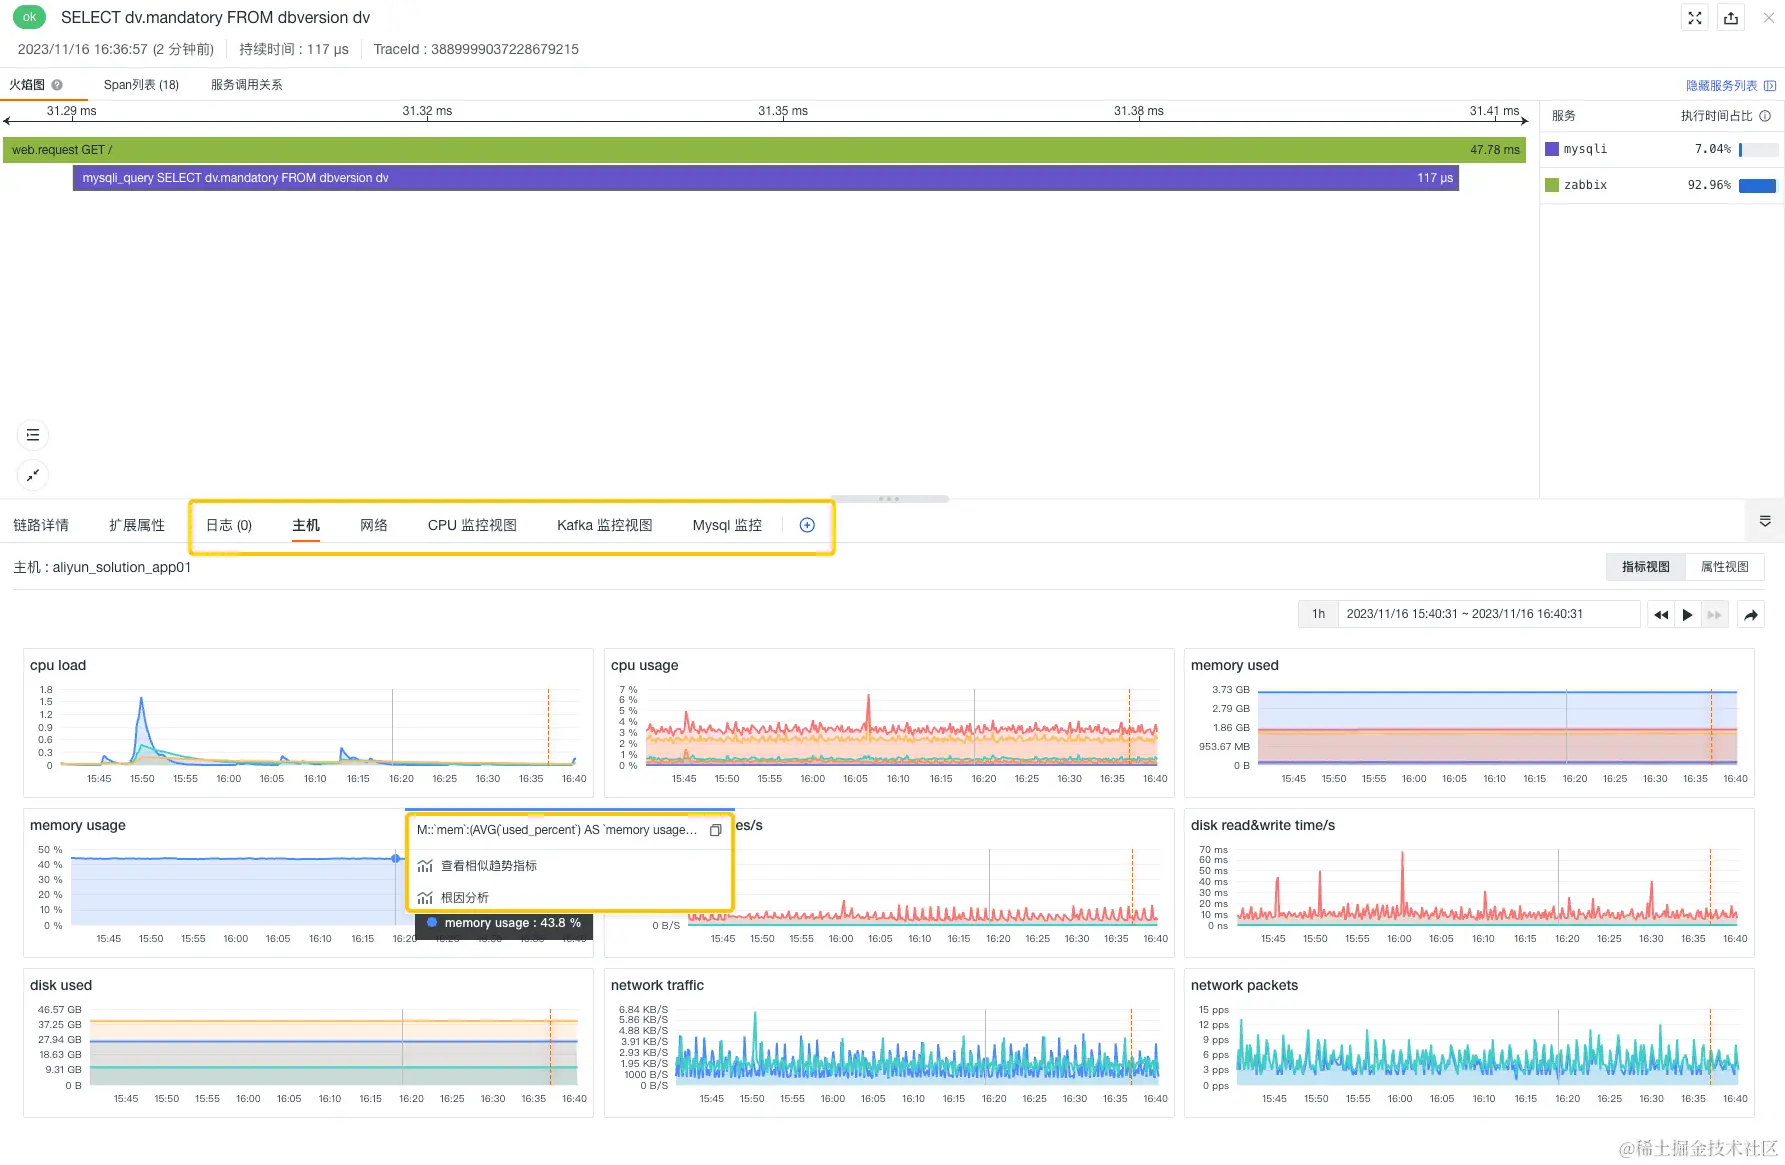Click the mysqli service row
The height and width of the screenshot is (1165, 1785).
(1661, 149)
